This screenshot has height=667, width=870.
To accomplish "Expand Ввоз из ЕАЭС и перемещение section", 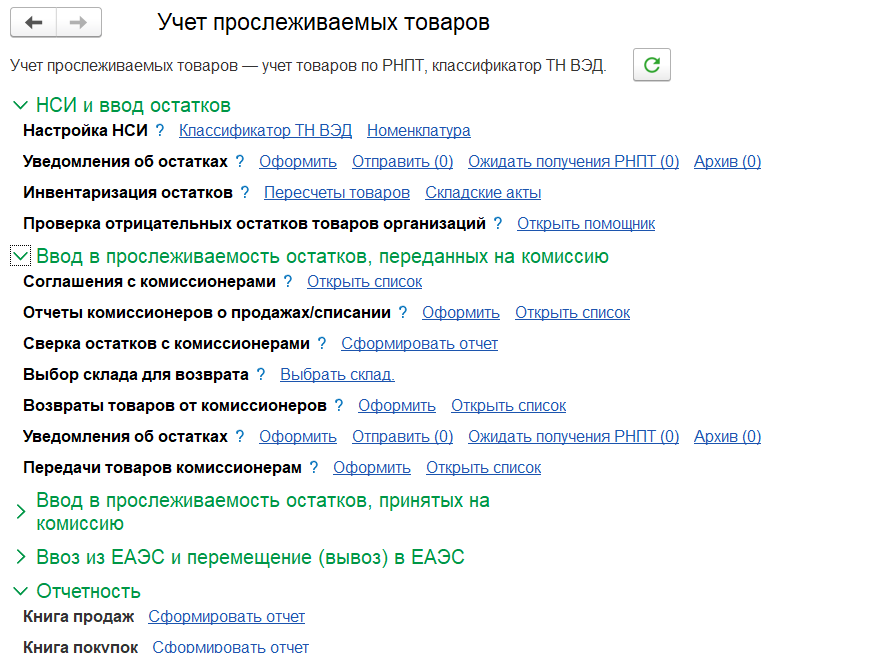I will tap(21, 557).
